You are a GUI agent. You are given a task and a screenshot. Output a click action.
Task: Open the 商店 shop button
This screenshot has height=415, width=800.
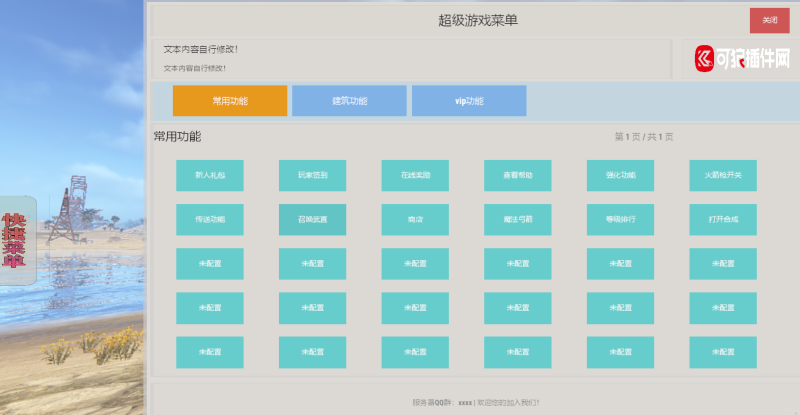pyautogui.click(x=415, y=219)
